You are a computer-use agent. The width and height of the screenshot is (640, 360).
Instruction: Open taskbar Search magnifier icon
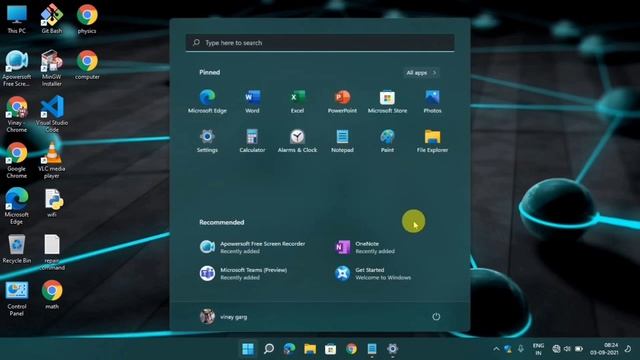click(269, 349)
